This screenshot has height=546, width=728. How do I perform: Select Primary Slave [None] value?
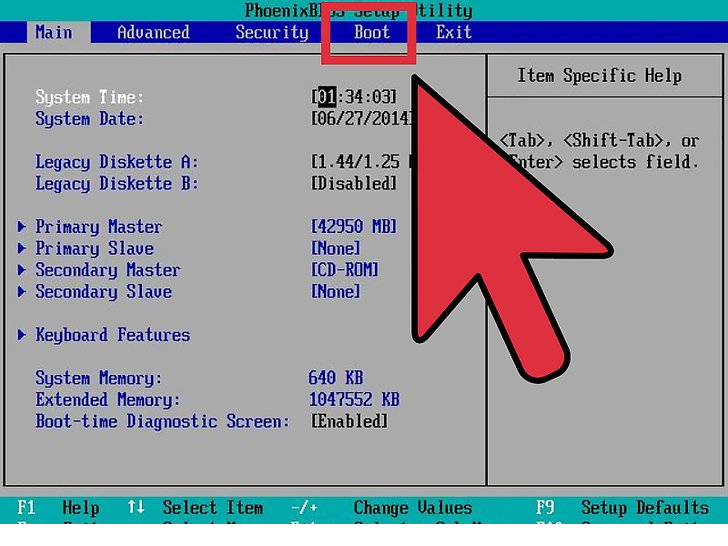[336, 248]
